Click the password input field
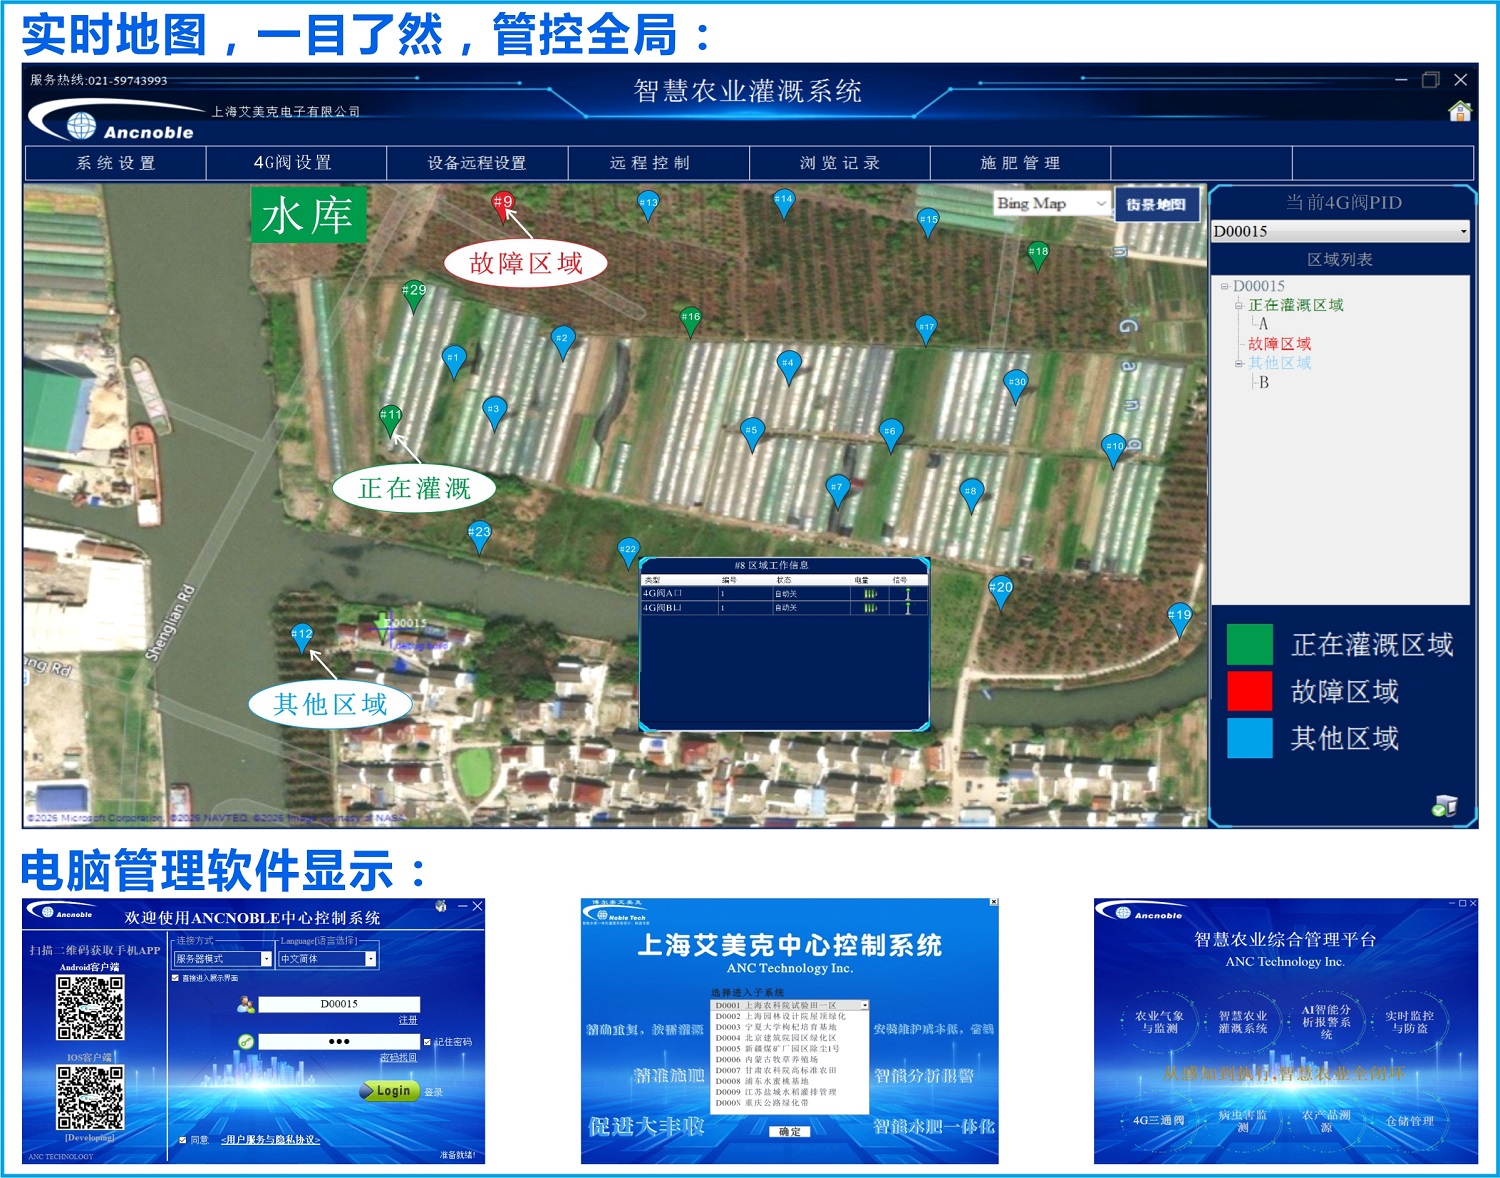Screen dimensions: 1500x1178 coord(339,1042)
